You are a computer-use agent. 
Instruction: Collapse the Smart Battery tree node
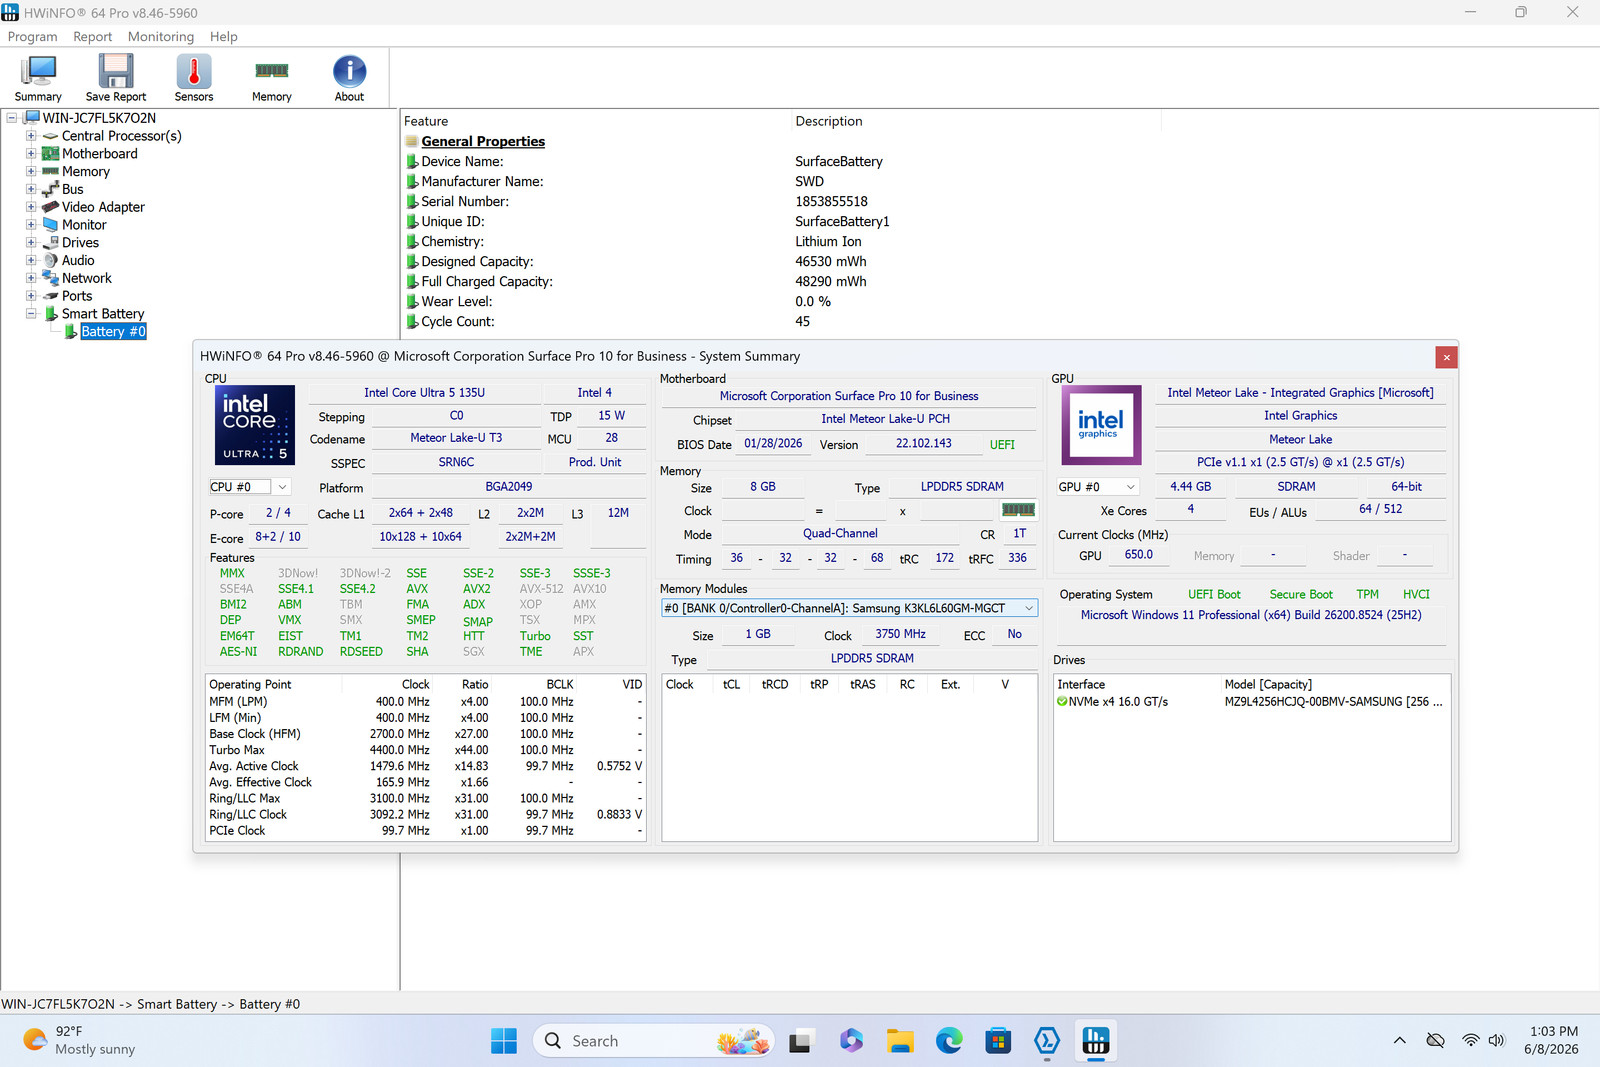[31, 314]
